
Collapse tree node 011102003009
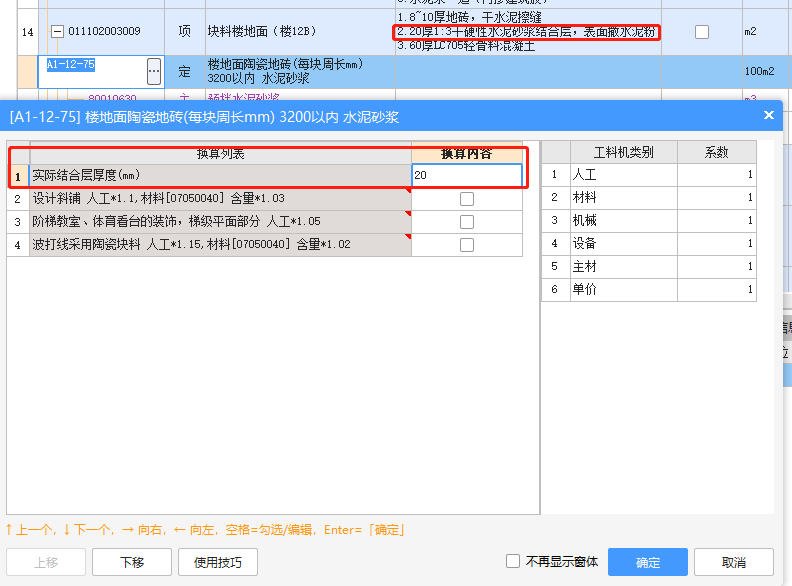[58, 31]
